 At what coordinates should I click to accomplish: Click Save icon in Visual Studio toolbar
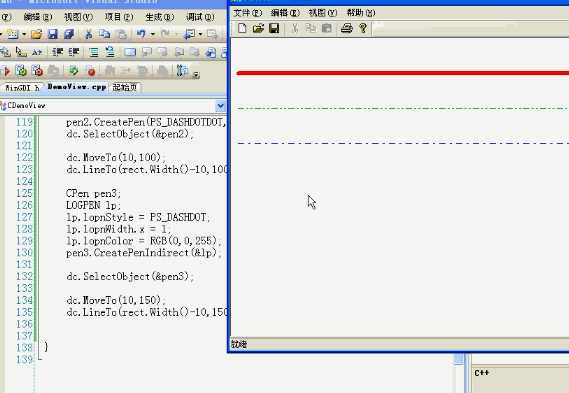[x=53, y=34]
